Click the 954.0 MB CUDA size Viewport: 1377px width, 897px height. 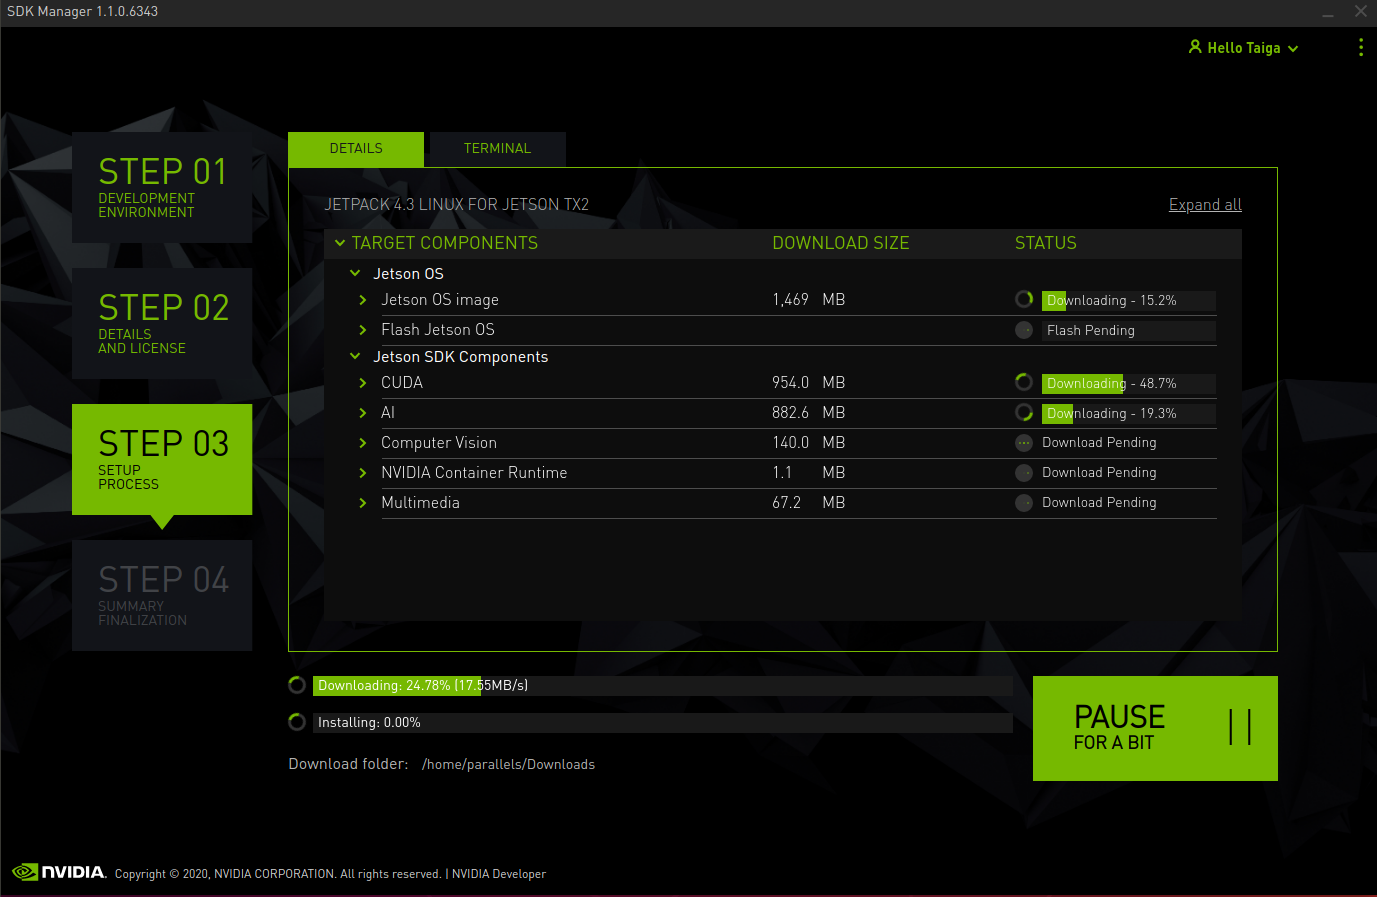tap(809, 382)
